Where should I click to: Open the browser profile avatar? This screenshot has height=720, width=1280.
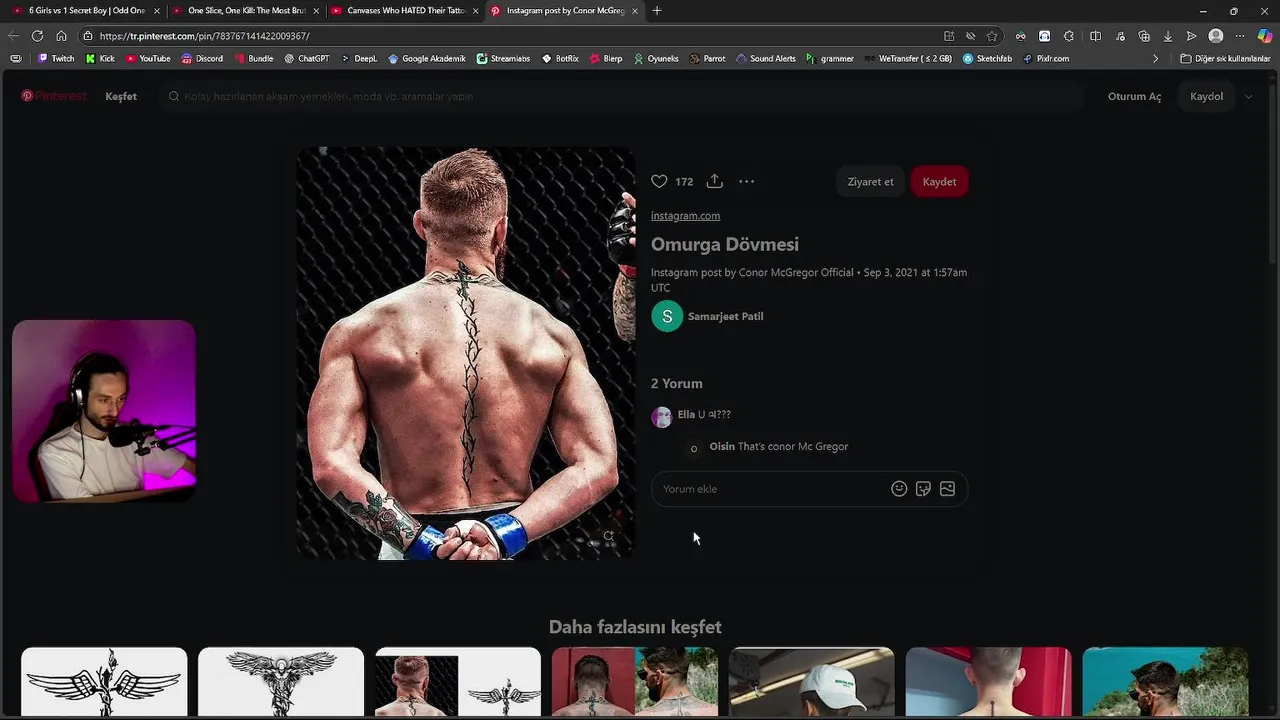tap(1216, 36)
